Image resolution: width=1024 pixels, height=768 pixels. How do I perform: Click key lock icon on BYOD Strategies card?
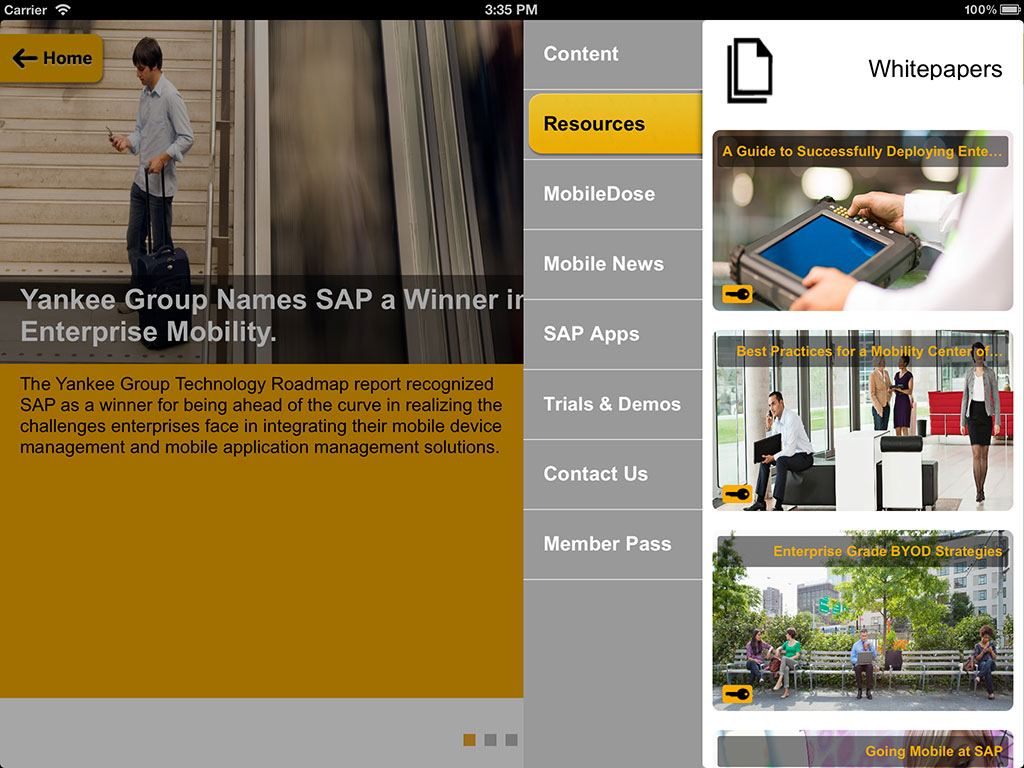tap(737, 694)
